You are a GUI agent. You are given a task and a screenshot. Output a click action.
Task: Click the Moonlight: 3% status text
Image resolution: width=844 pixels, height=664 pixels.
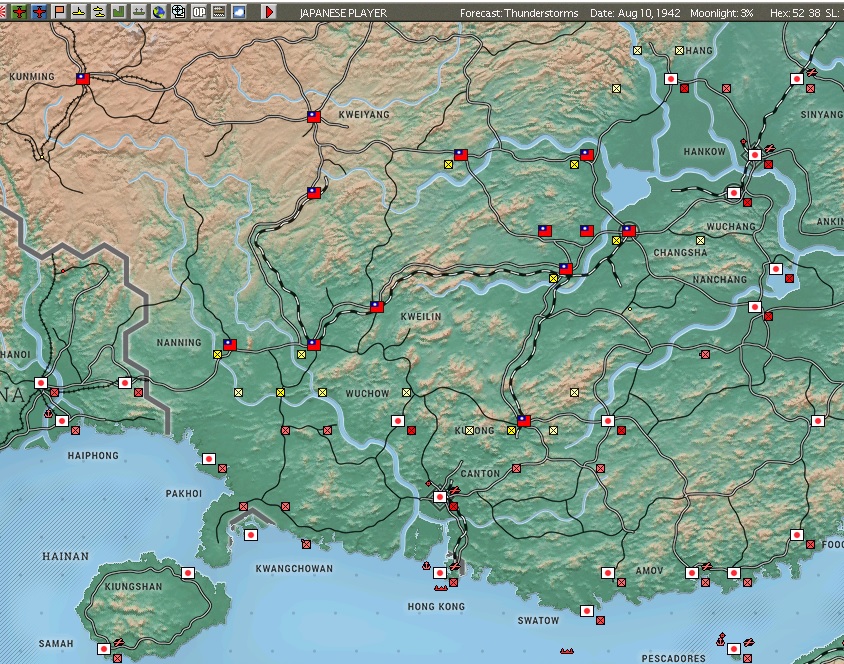(721, 13)
